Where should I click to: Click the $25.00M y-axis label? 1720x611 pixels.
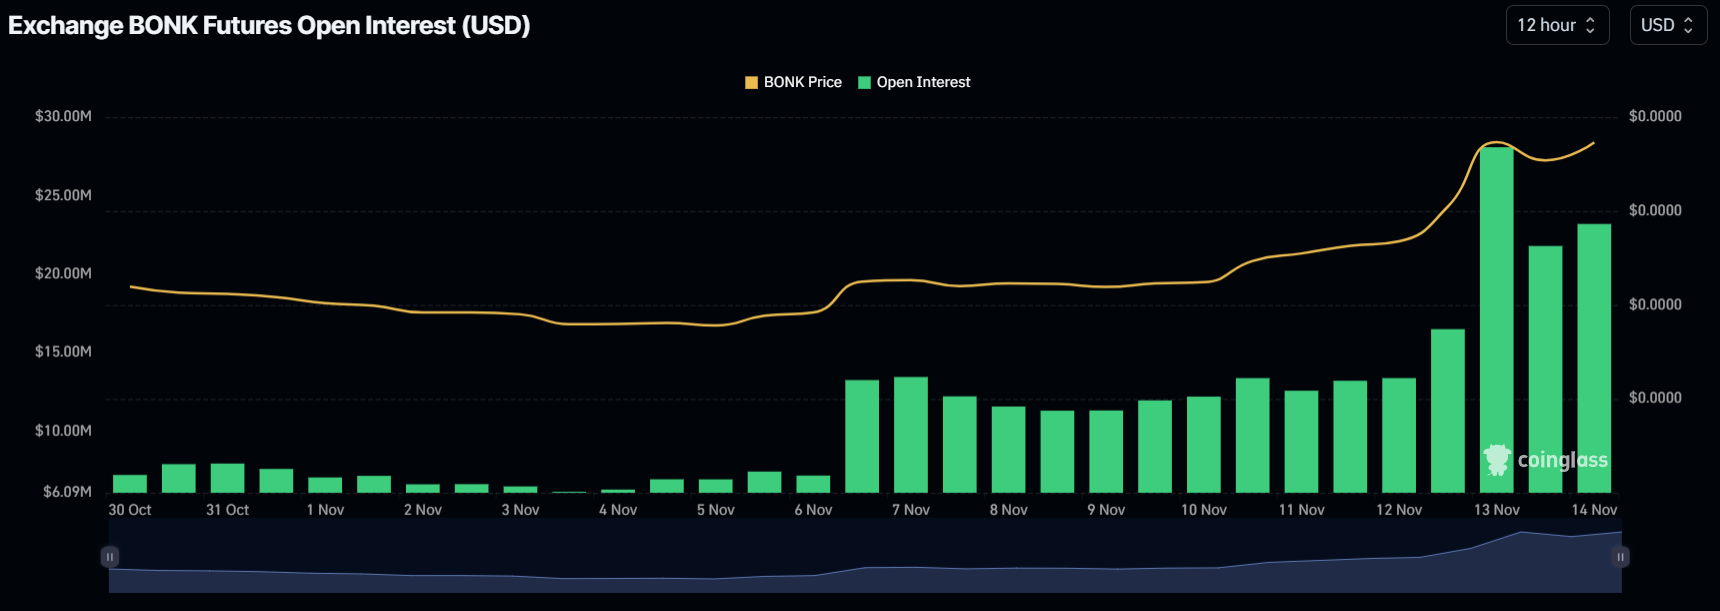[x=63, y=195]
